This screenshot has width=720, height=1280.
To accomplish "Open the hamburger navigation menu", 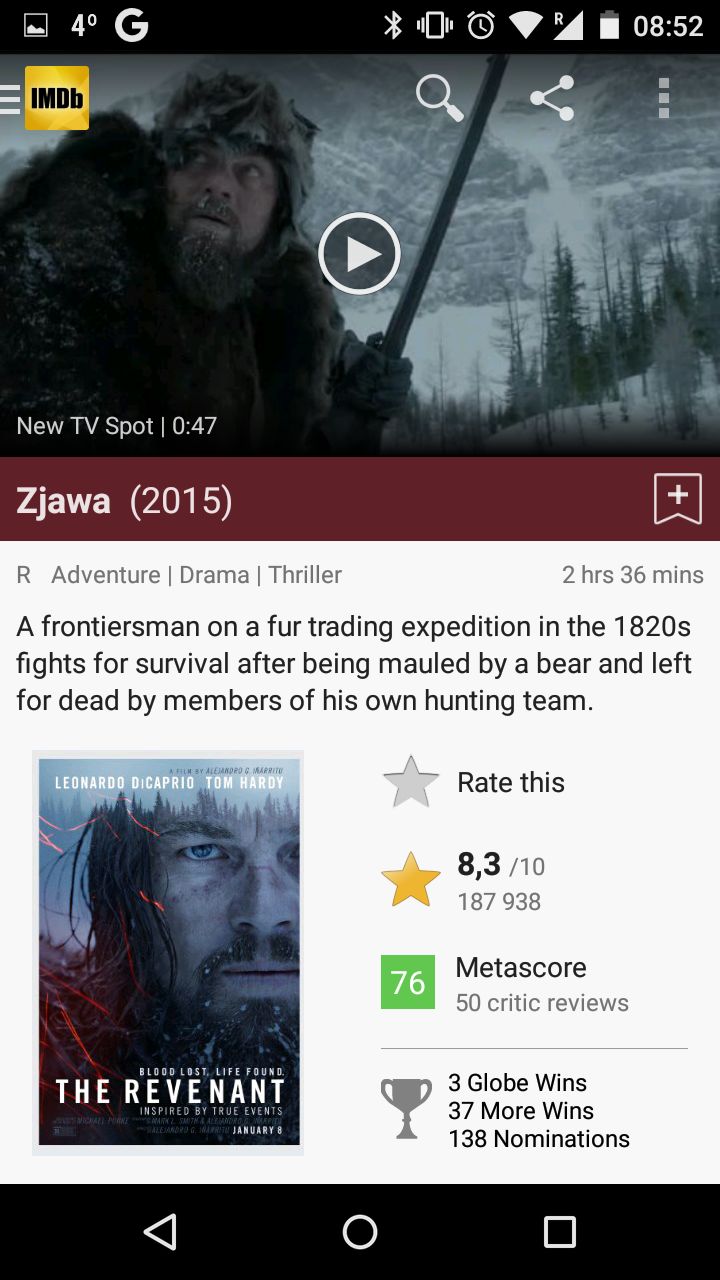I will point(10,98).
